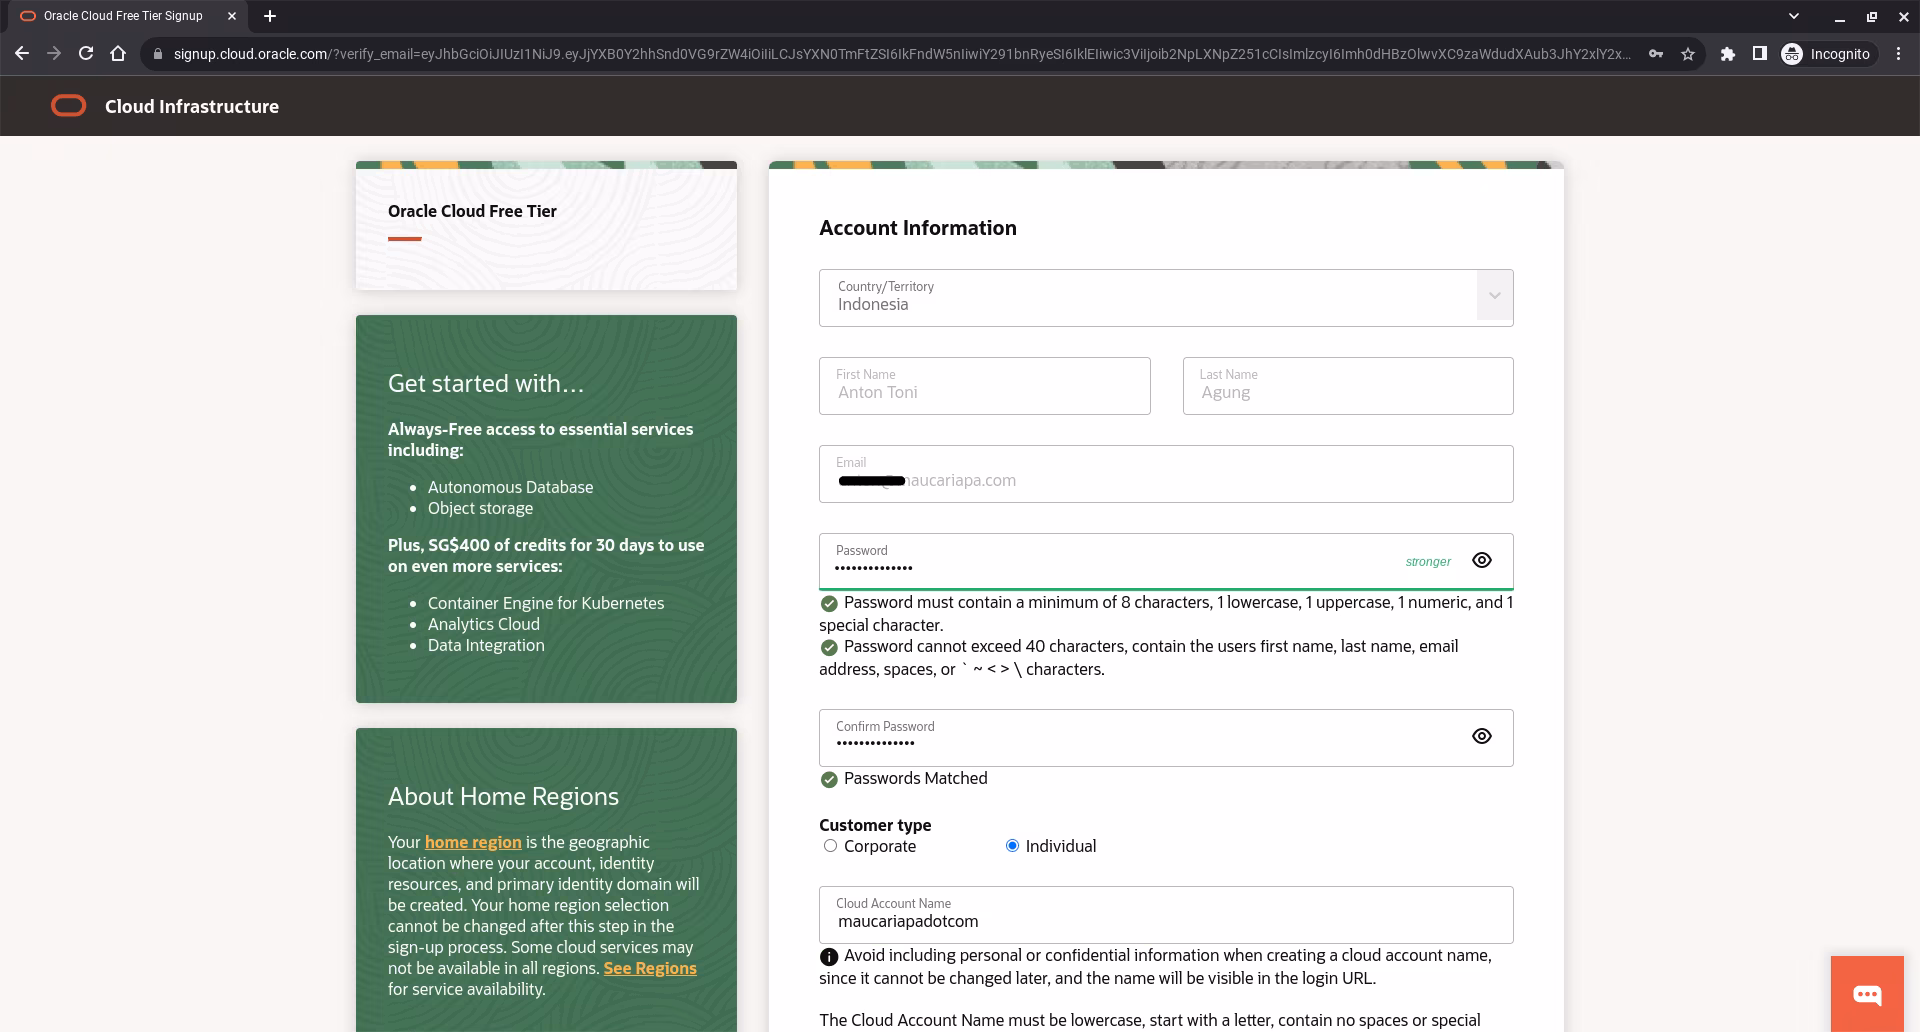The height and width of the screenshot is (1032, 1920).
Task: Click the browser back arrow
Action: coord(22,54)
